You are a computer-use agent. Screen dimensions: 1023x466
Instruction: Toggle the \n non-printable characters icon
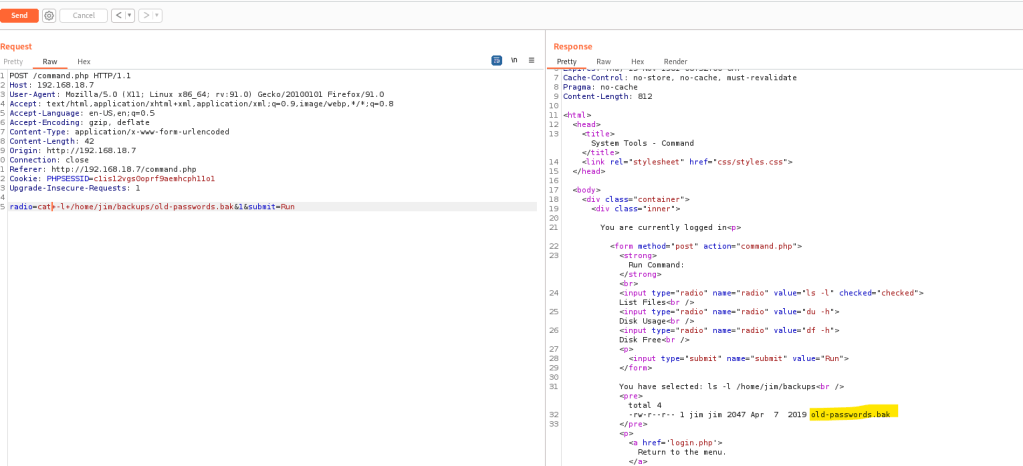514,61
